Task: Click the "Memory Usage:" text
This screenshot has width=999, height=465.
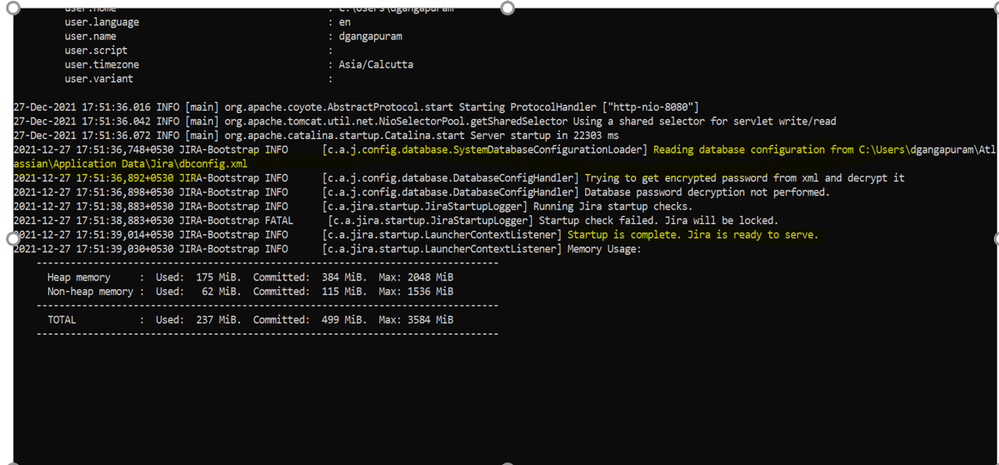Action: [605, 249]
